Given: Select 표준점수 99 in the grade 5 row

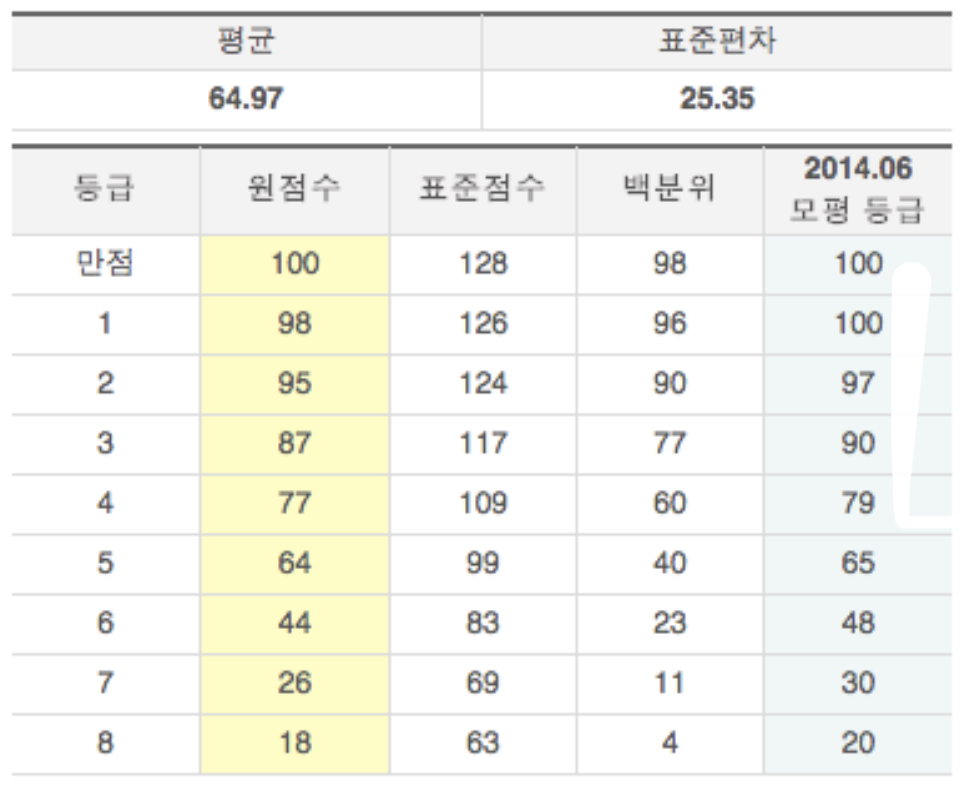Looking at the screenshot, I should 483,564.
